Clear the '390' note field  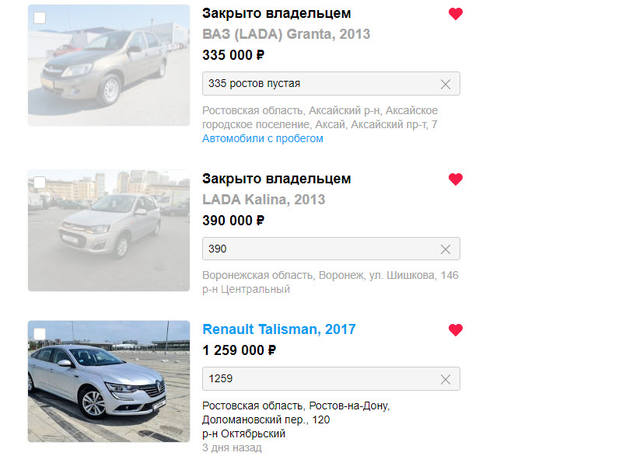(x=445, y=249)
